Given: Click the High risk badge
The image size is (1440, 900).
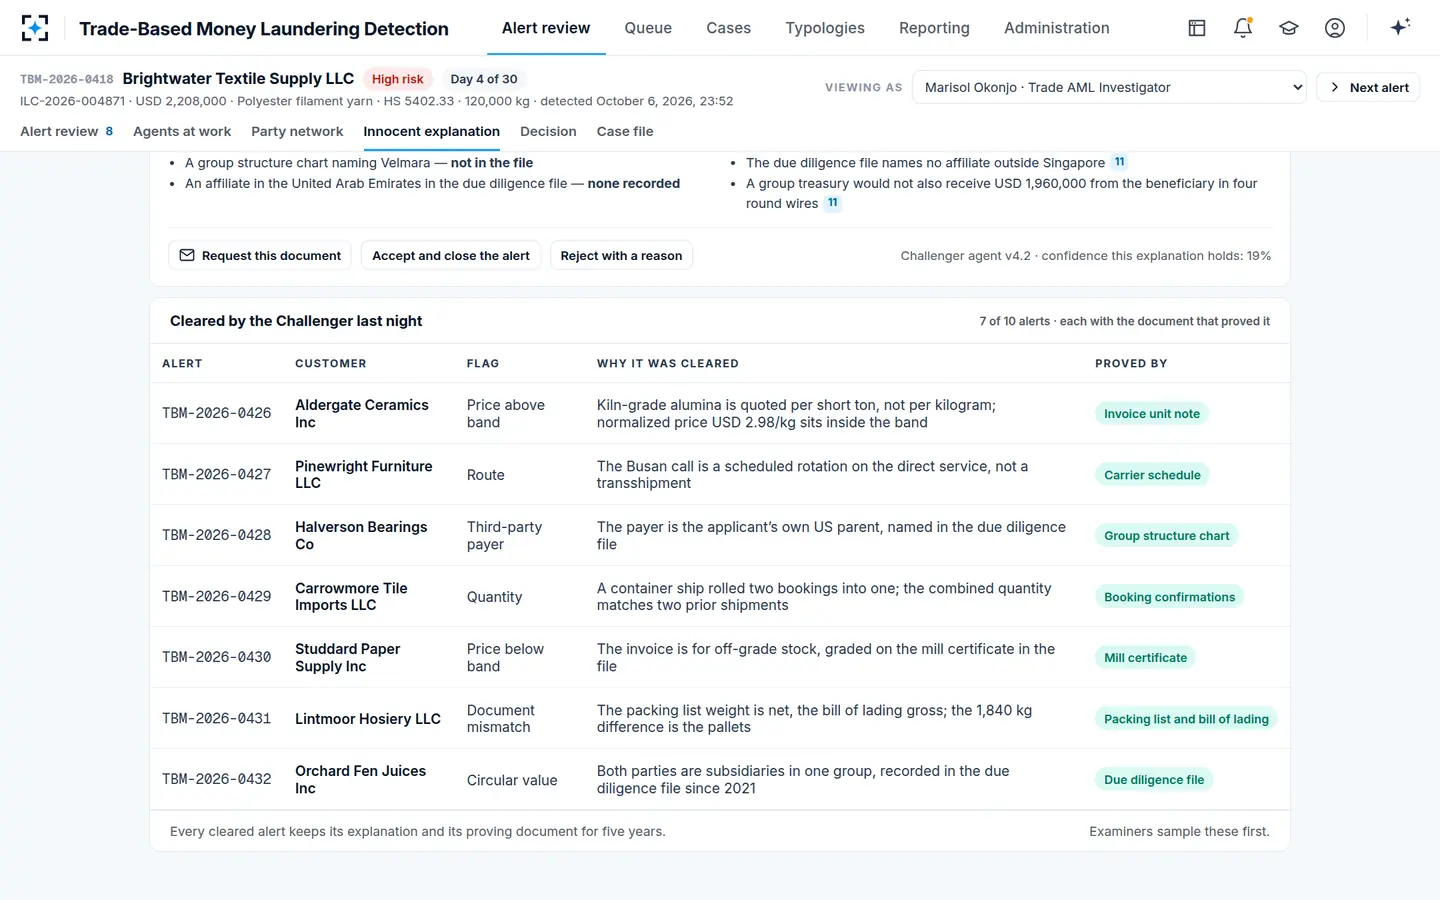Looking at the screenshot, I should [398, 79].
